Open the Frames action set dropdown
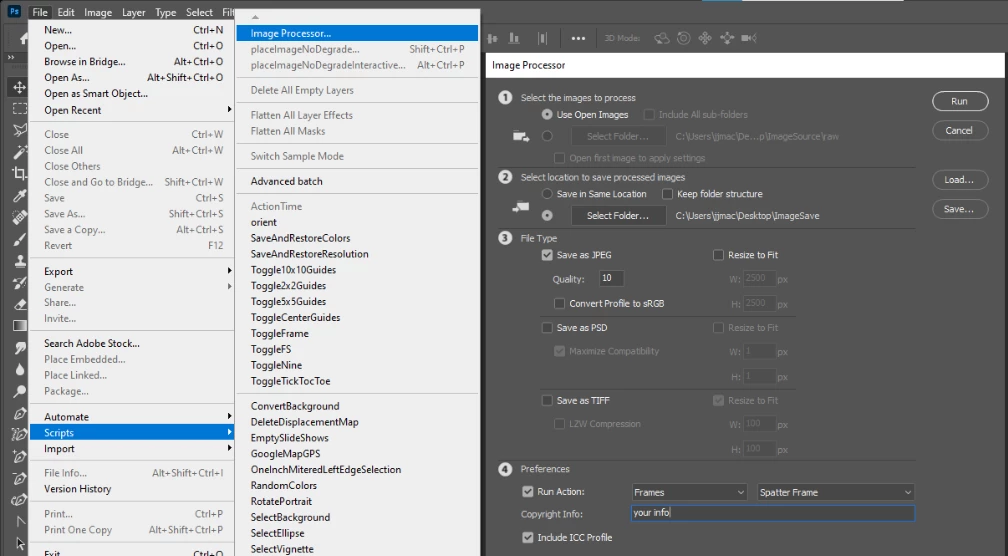1008x556 pixels. coord(689,492)
